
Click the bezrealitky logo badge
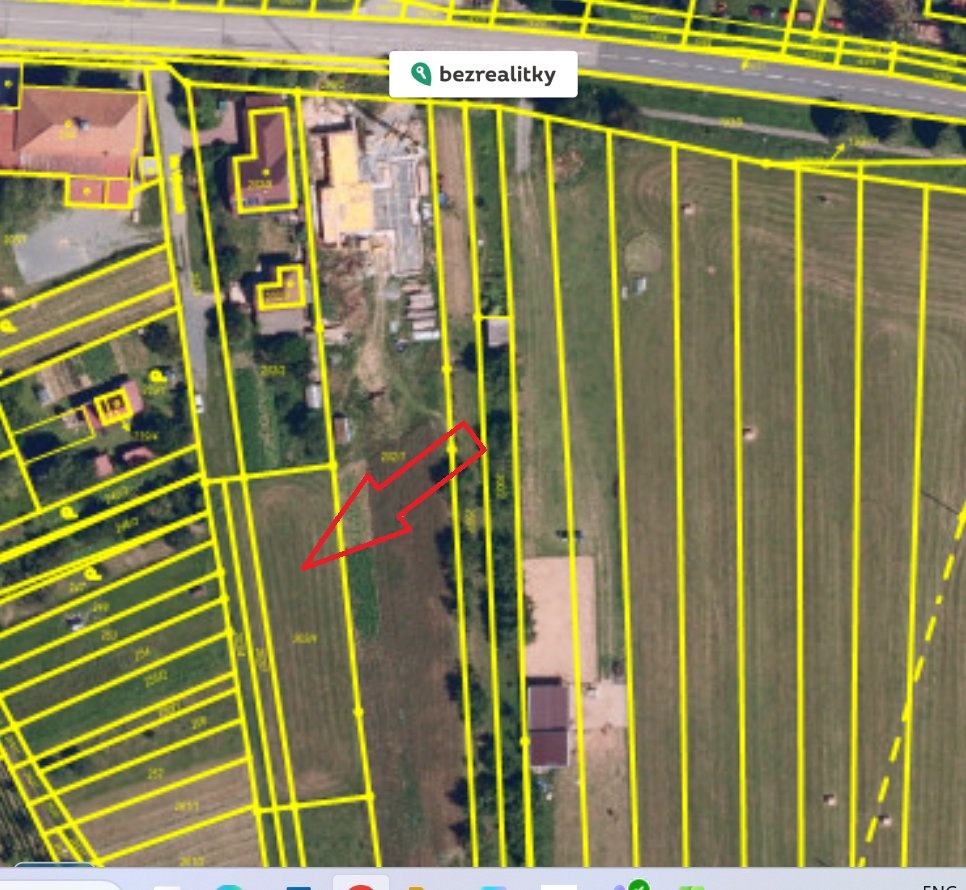pos(483,74)
